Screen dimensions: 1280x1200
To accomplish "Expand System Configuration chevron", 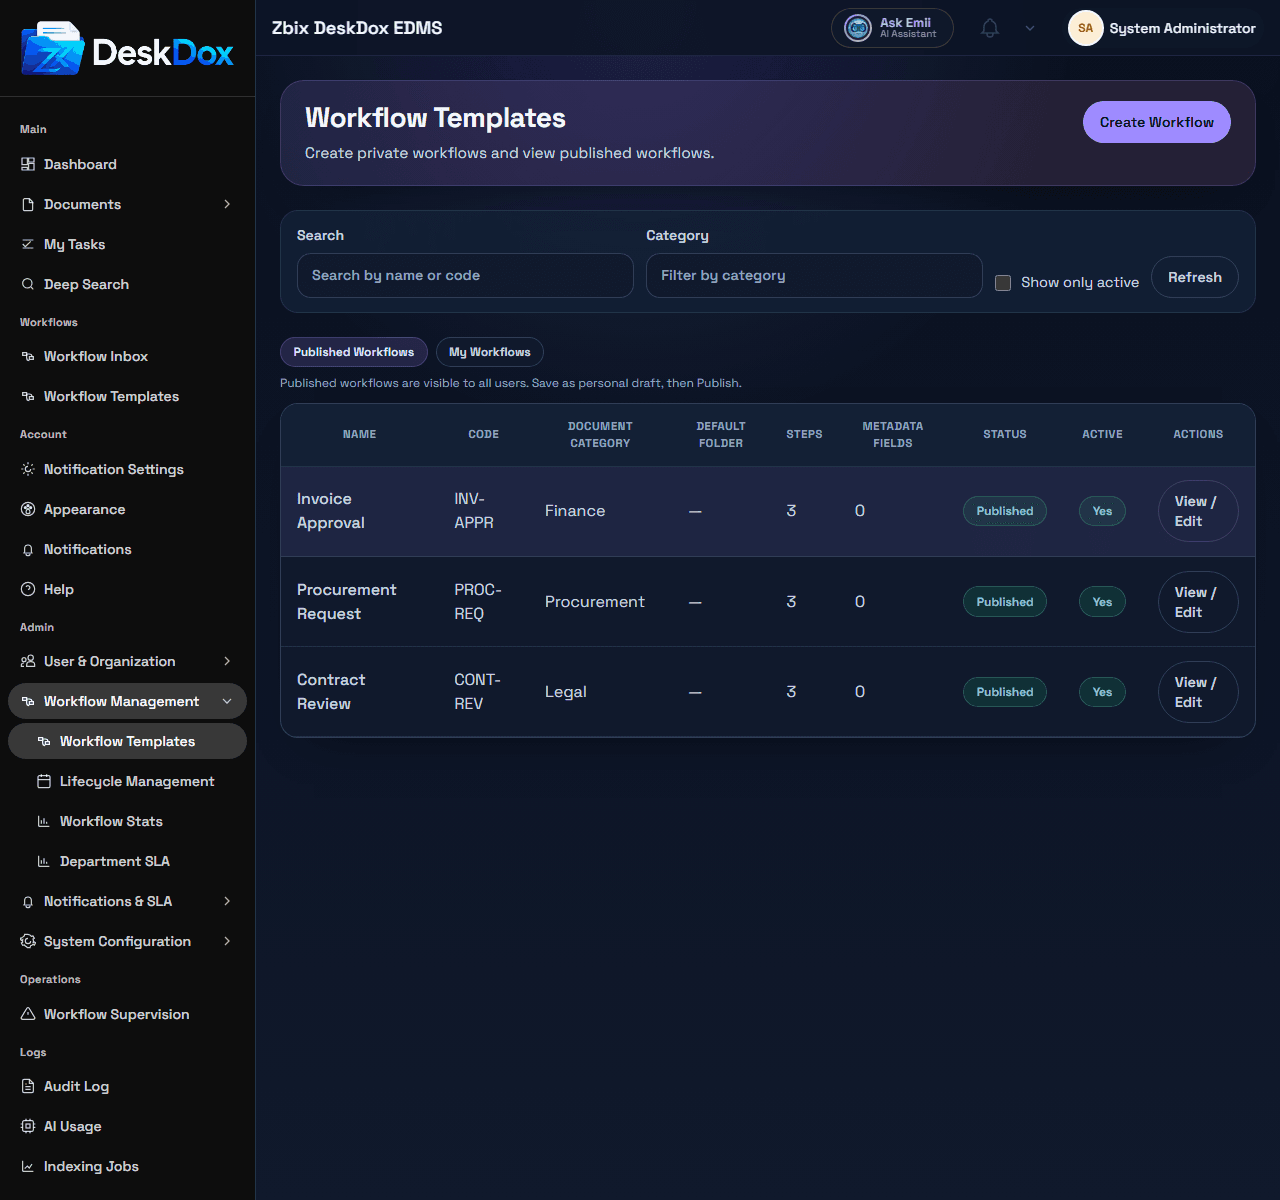I will pyautogui.click(x=227, y=941).
